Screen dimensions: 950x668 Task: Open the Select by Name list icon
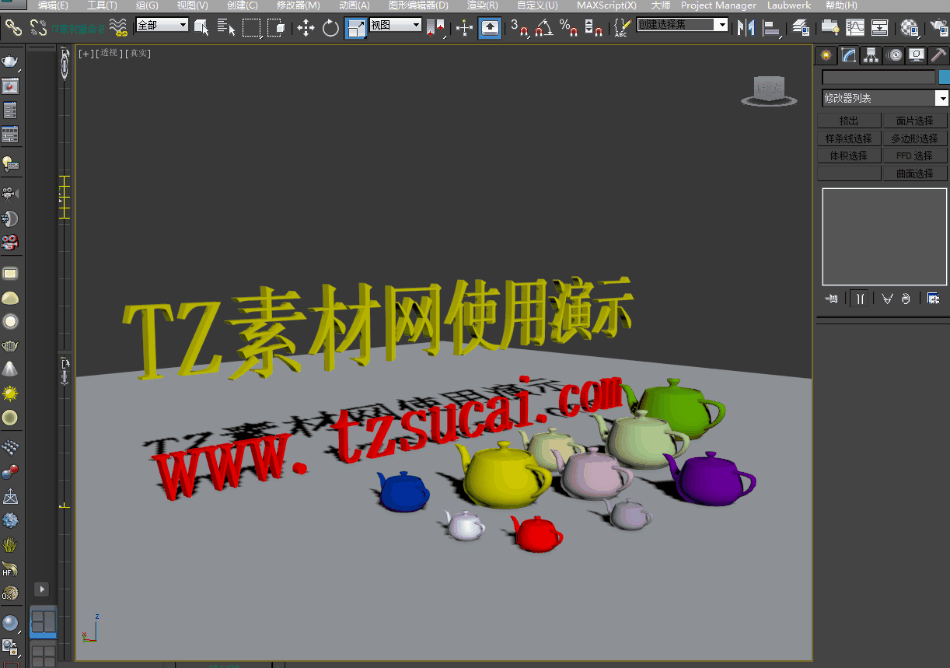click(226, 27)
